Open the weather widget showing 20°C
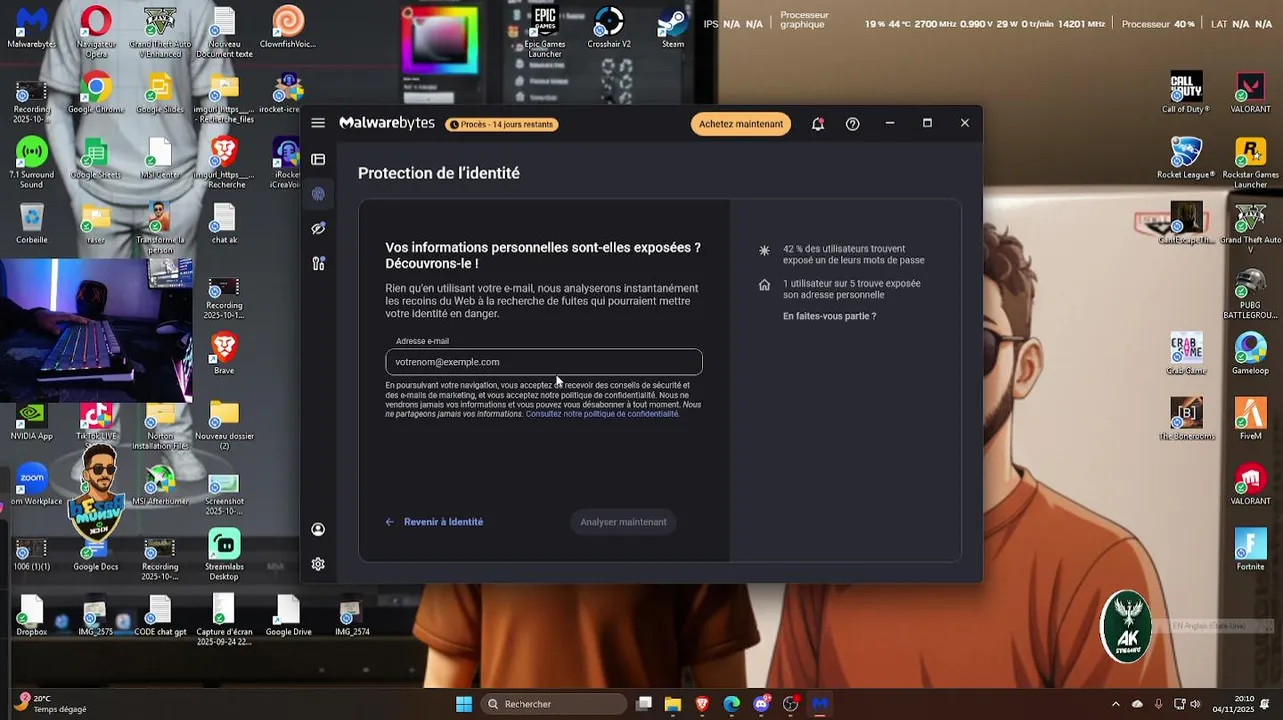 tap(52, 704)
